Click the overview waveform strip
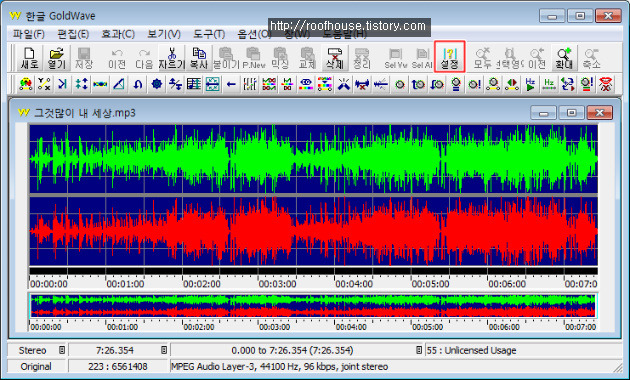Viewport: 630px width, 380px height. [313, 306]
